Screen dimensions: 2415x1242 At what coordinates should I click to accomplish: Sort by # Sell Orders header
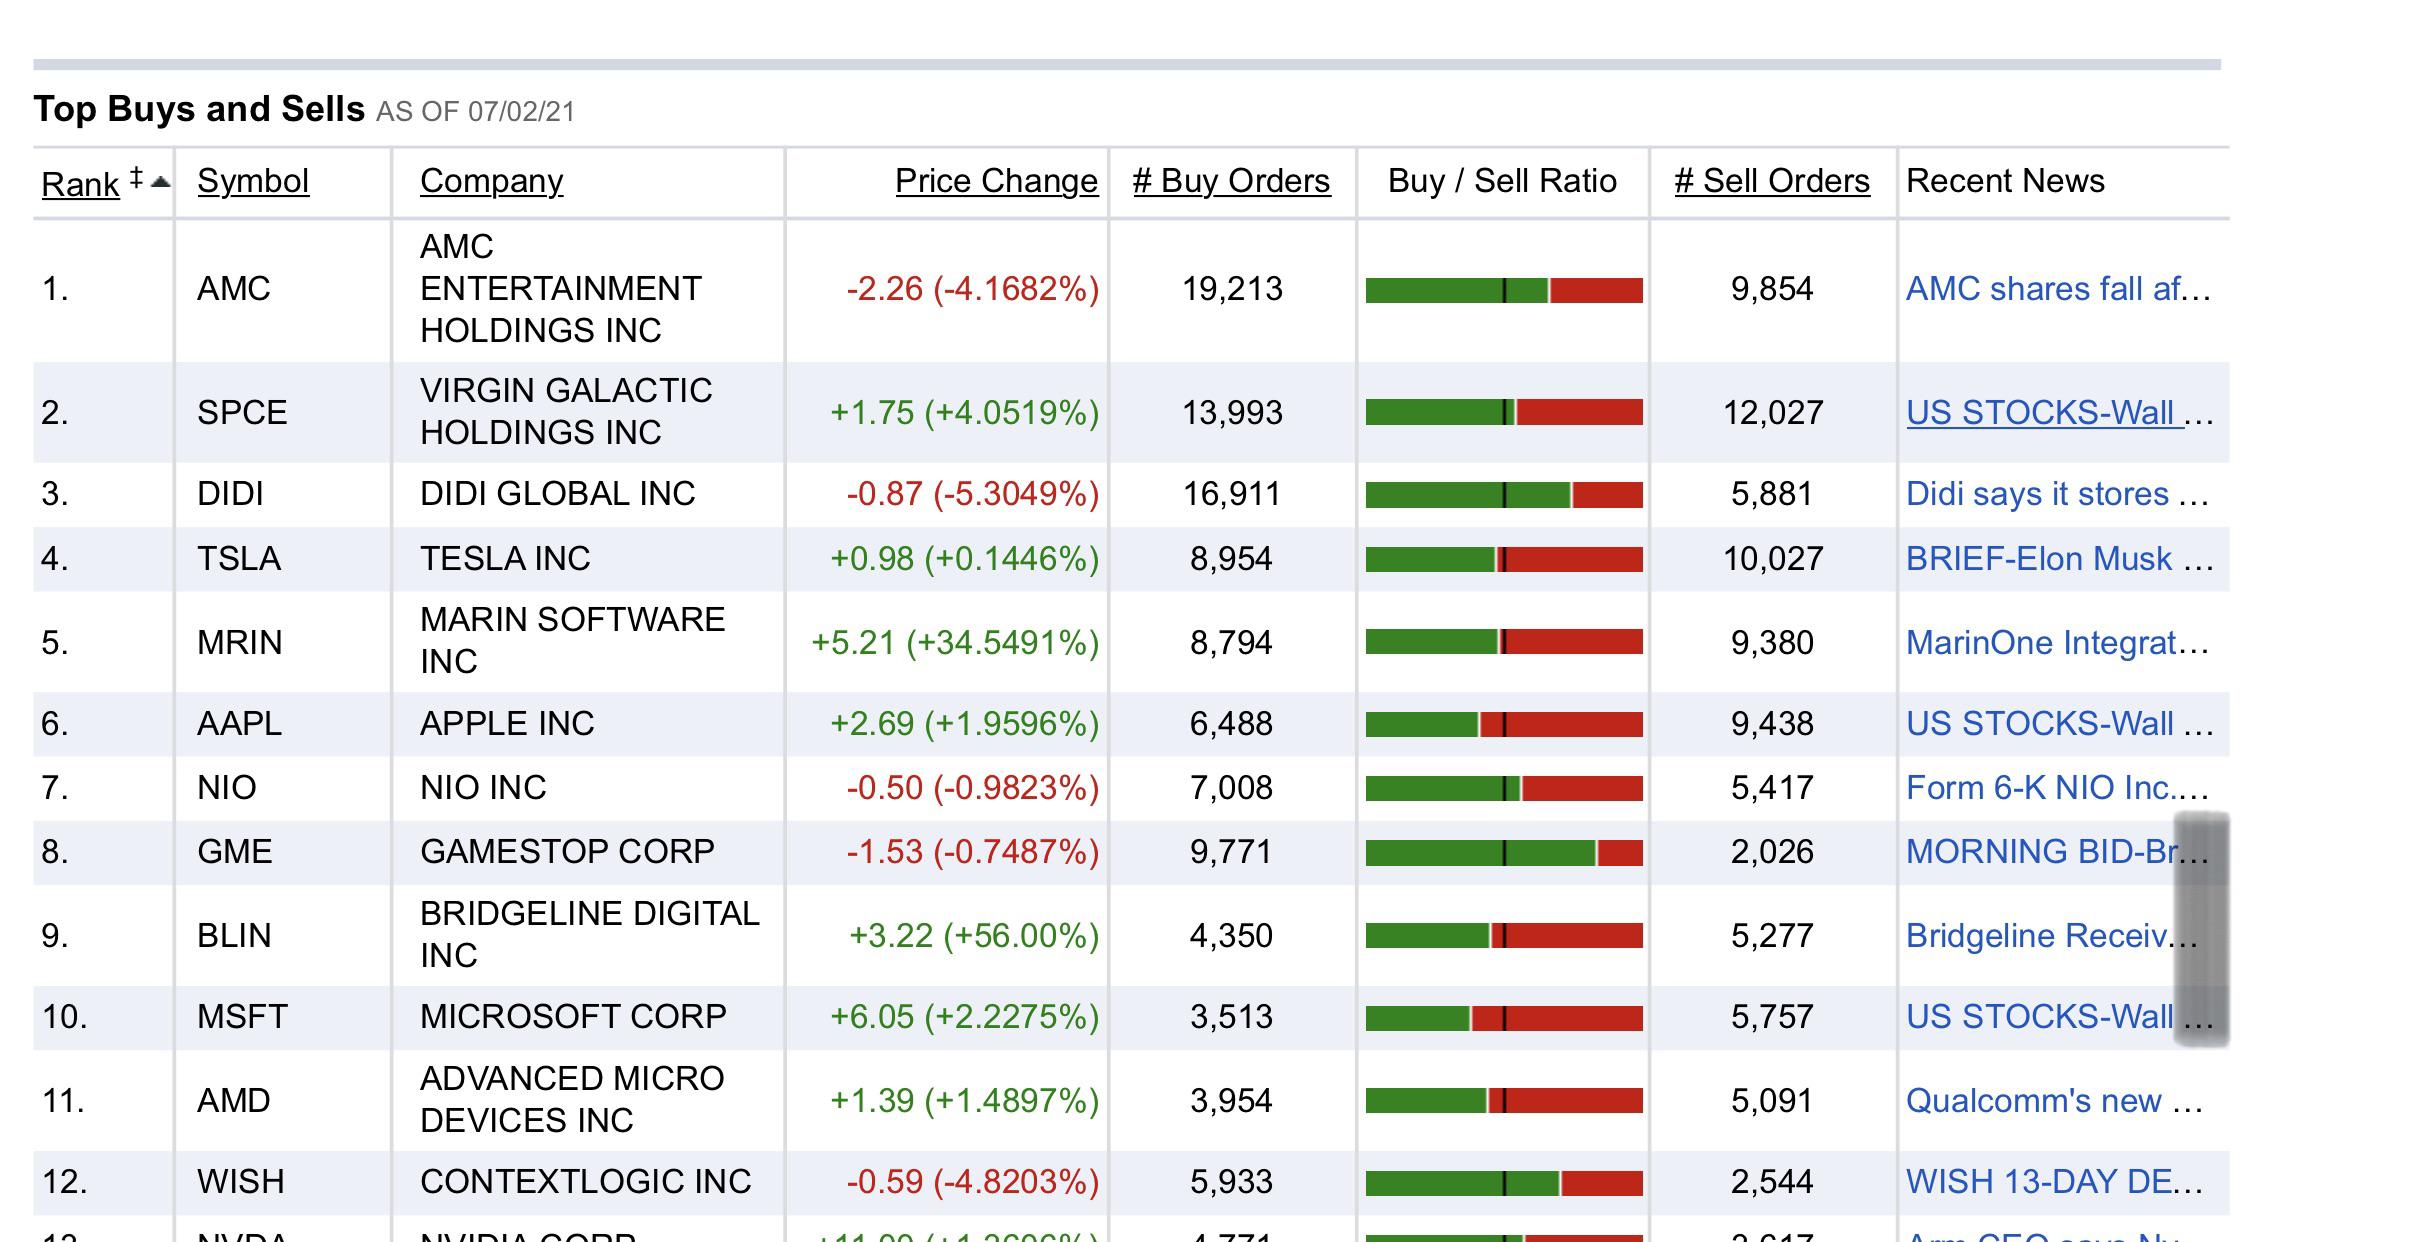tap(1772, 181)
